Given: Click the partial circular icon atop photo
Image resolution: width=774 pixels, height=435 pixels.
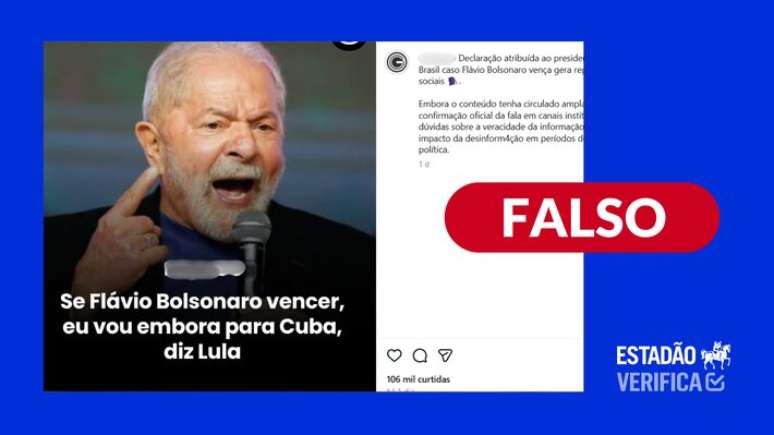Looking at the screenshot, I should click(349, 45).
